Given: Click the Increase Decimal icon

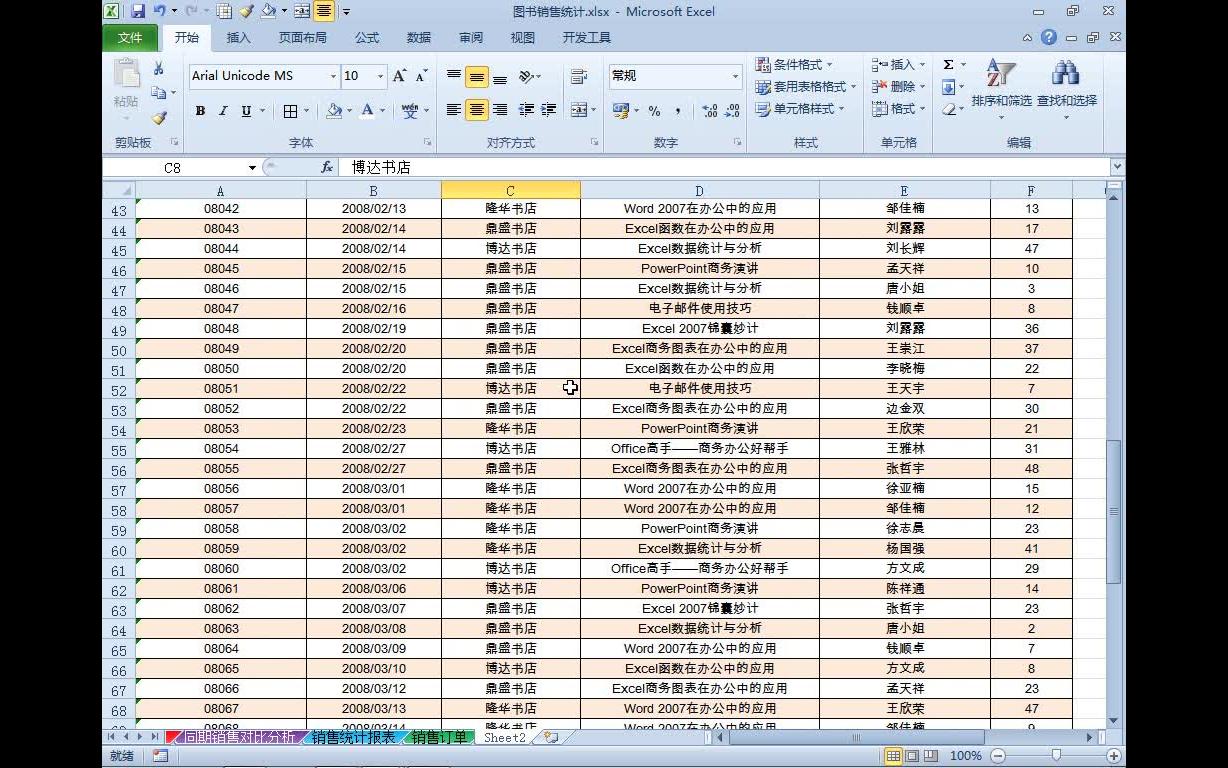Looking at the screenshot, I should tap(709, 111).
